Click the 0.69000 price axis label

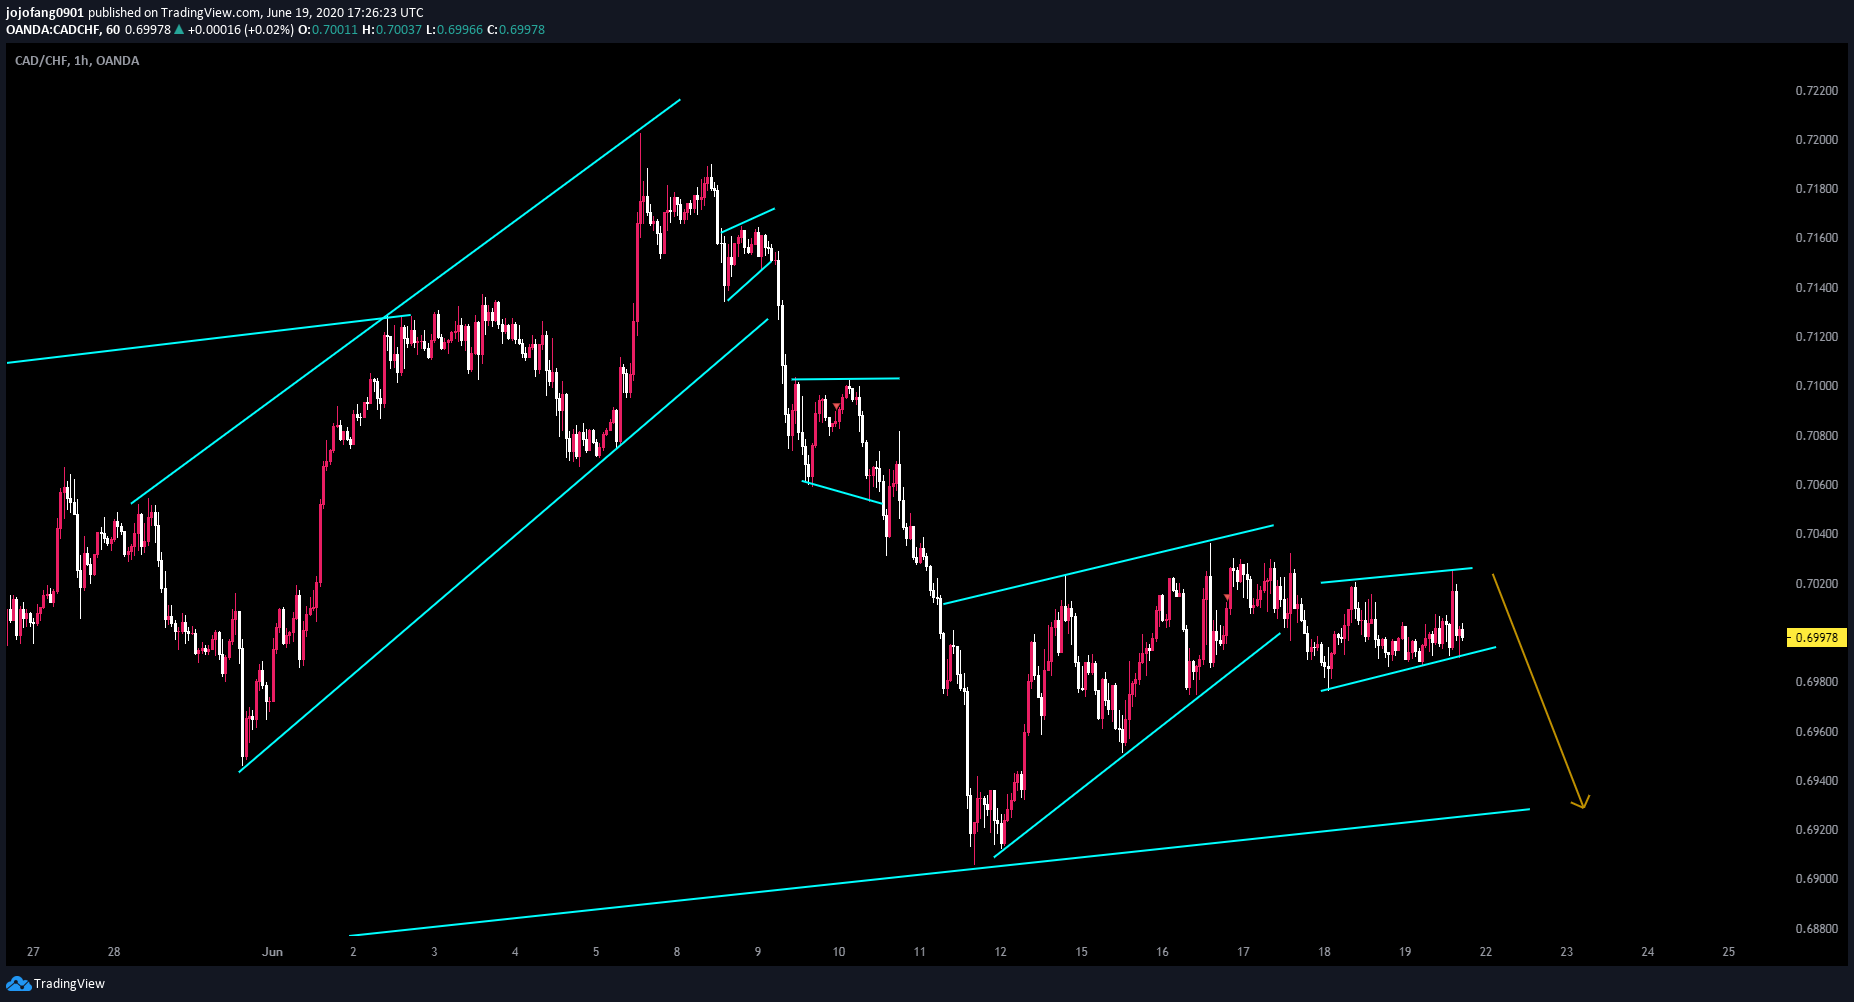[x=1817, y=879]
